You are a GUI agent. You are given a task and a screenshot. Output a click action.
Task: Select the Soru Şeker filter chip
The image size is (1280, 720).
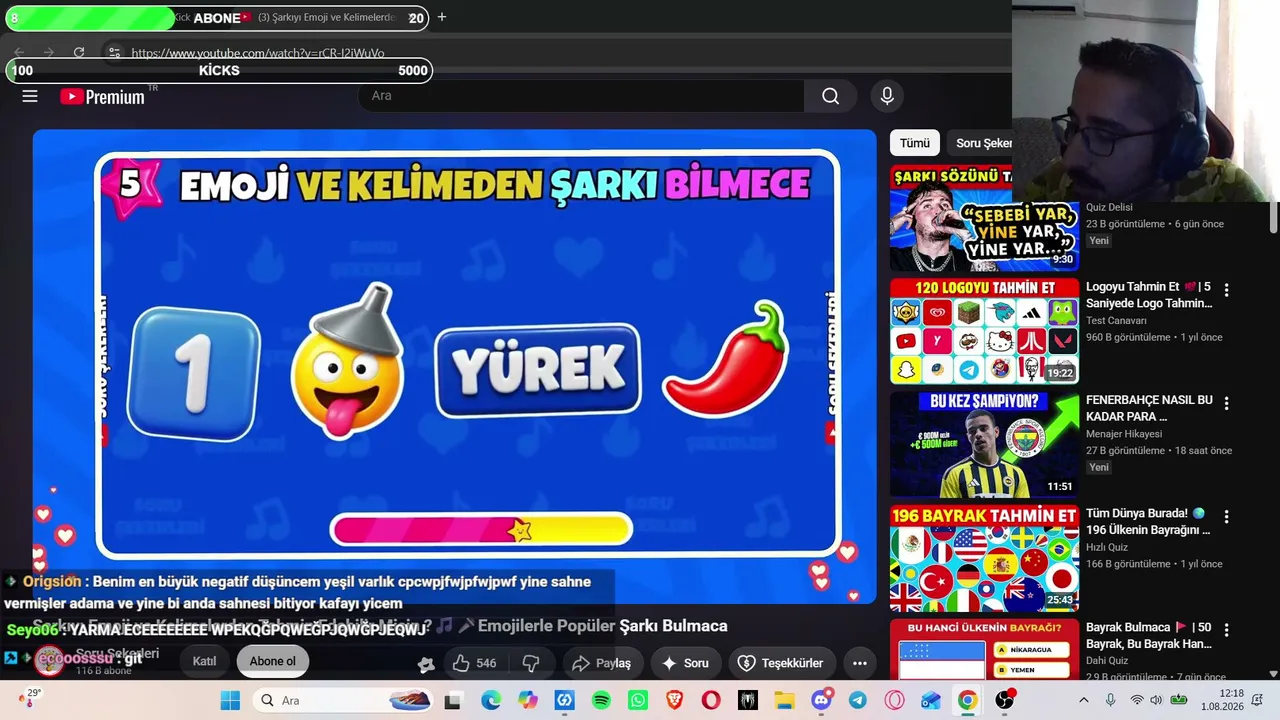click(x=982, y=143)
